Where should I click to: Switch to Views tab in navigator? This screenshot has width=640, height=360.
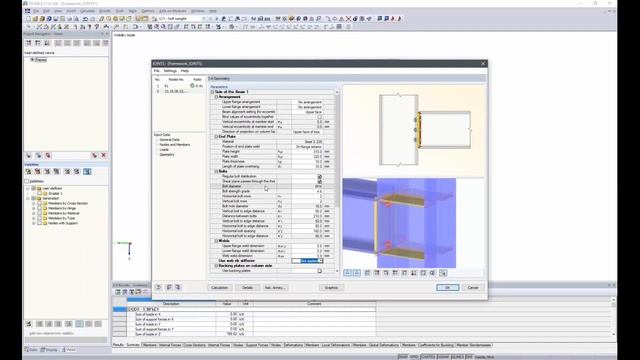click(69, 350)
